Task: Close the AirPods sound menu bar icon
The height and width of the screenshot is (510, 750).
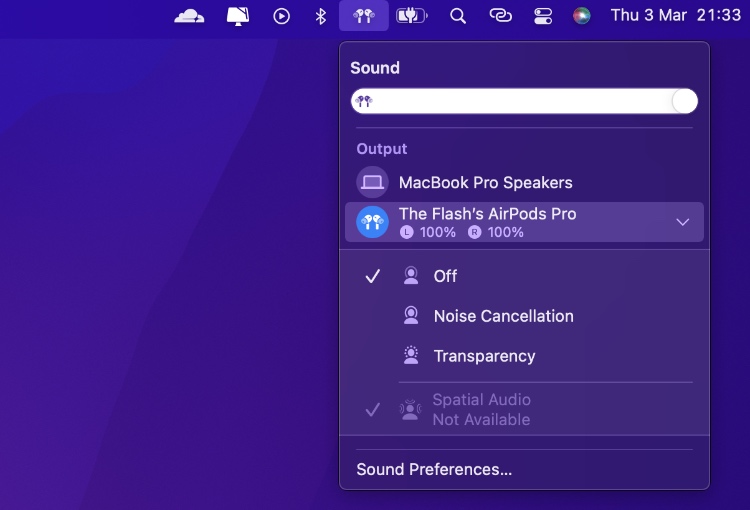Action: pyautogui.click(x=364, y=16)
